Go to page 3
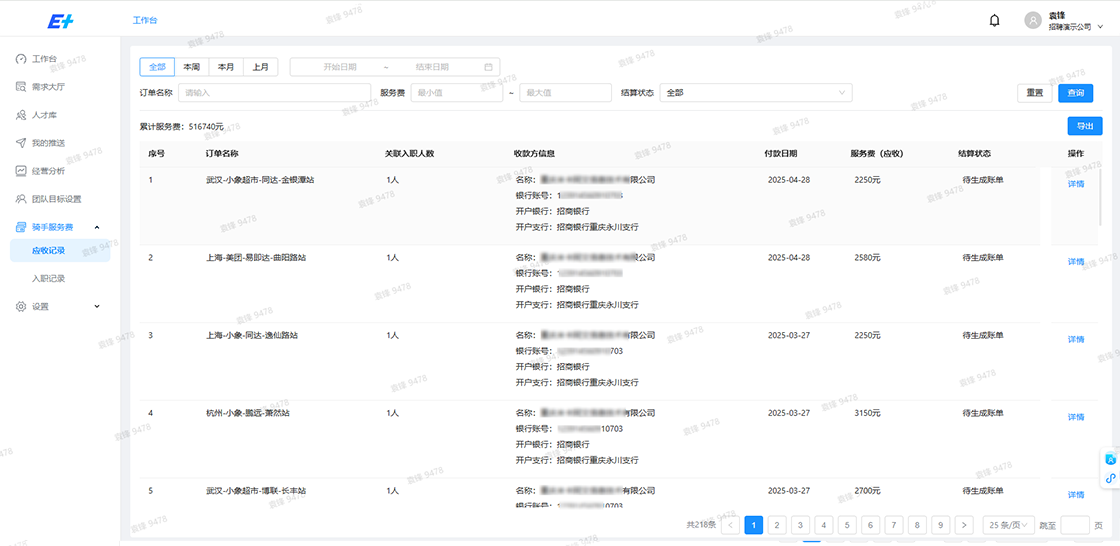The height and width of the screenshot is (546, 1120). coord(800,525)
